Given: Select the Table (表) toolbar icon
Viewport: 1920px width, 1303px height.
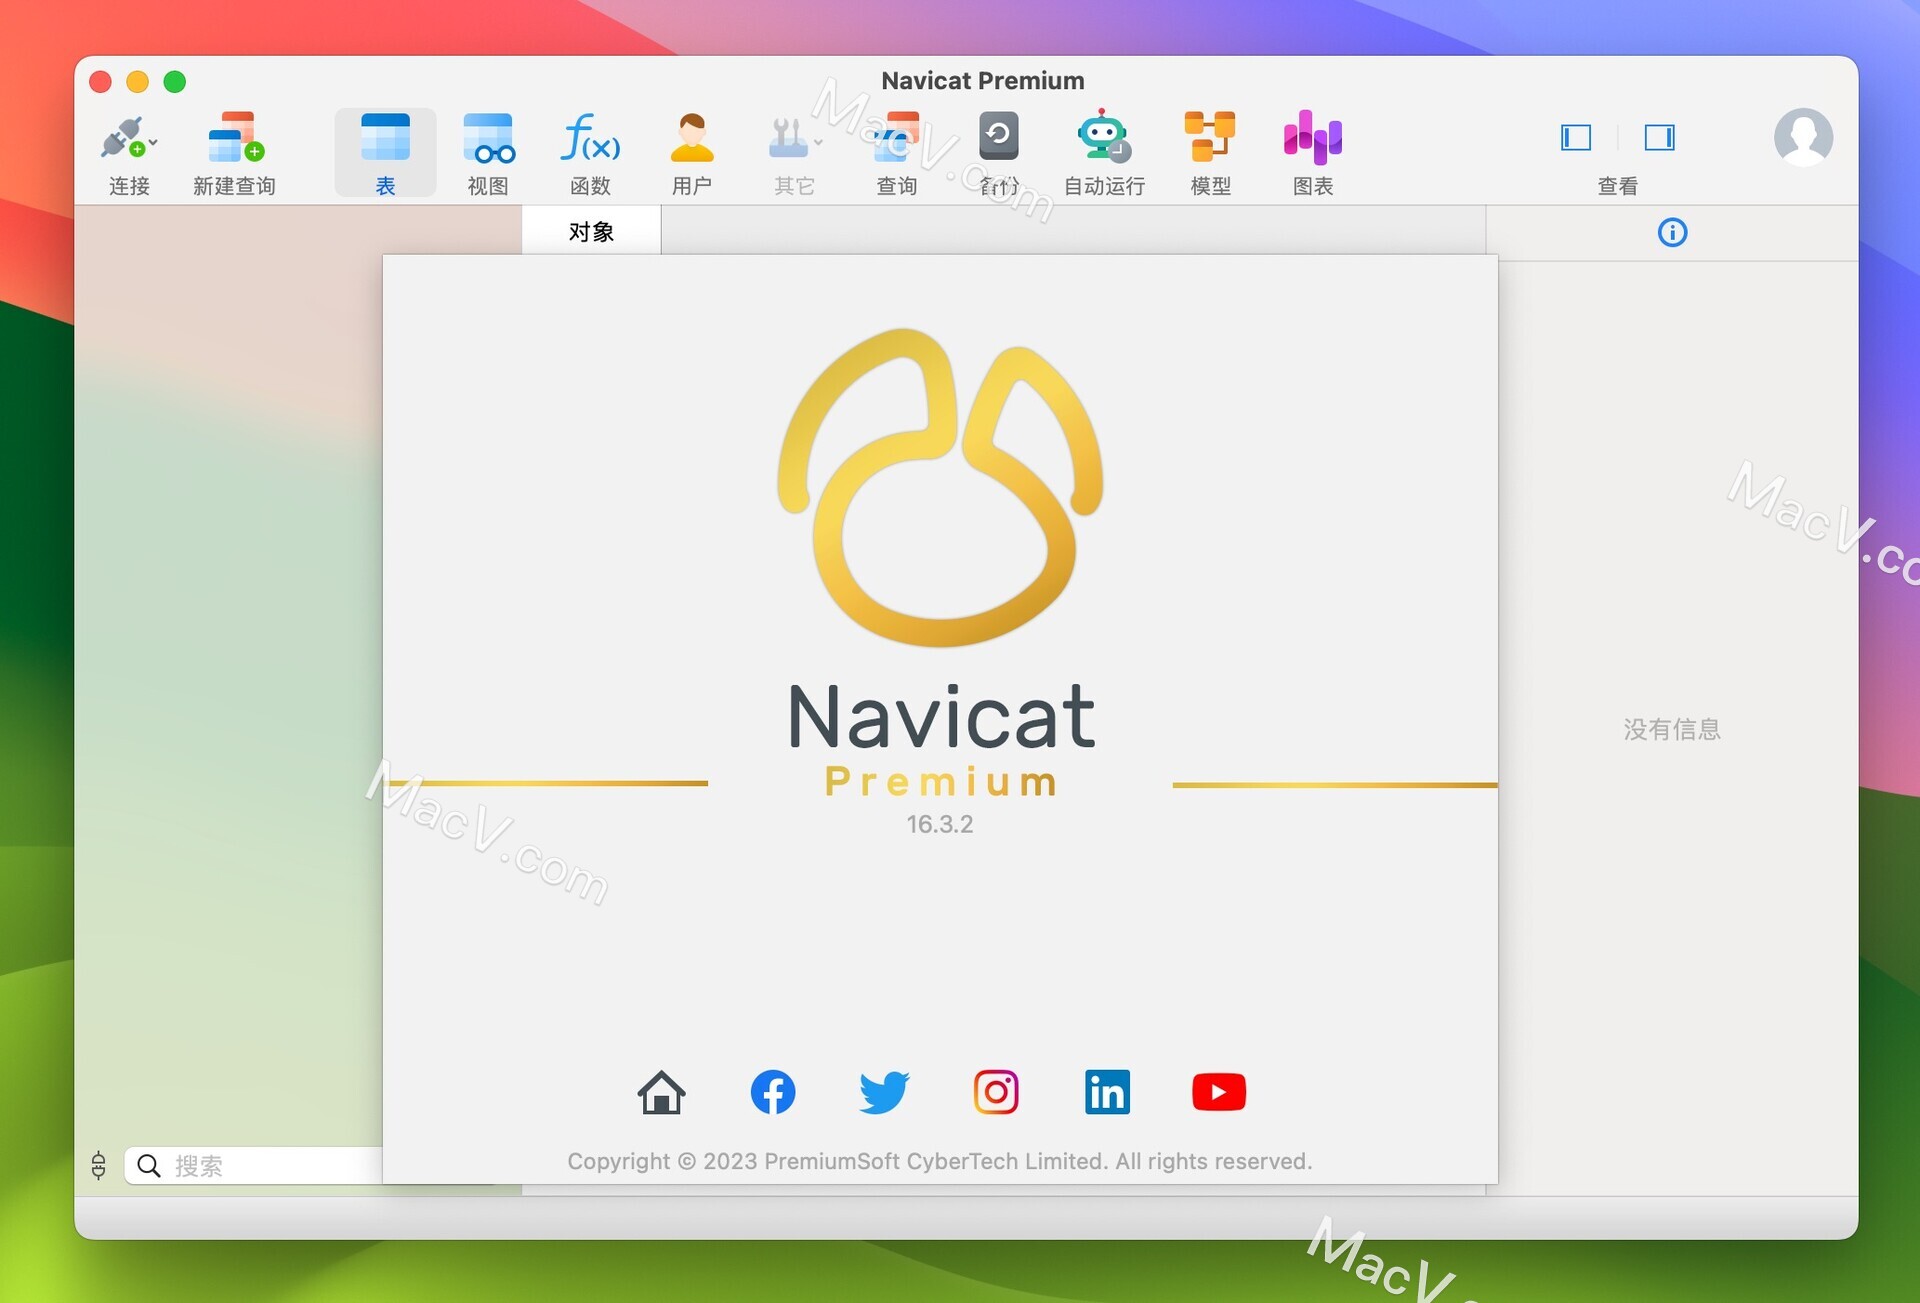Looking at the screenshot, I should pos(385,137).
